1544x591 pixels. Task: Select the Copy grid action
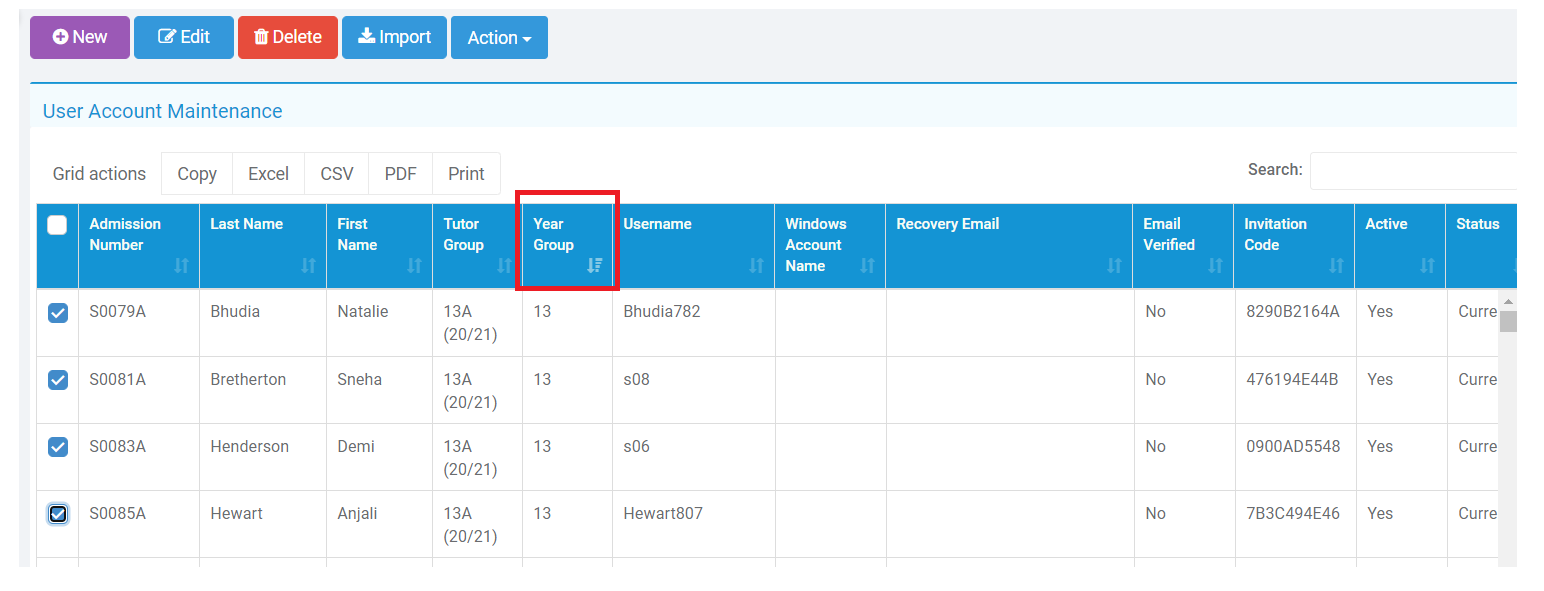(x=196, y=173)
